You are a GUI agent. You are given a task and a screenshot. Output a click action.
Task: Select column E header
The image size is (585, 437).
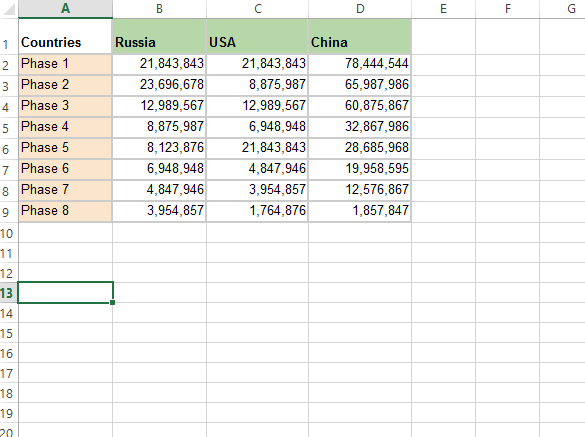point(443,9)
